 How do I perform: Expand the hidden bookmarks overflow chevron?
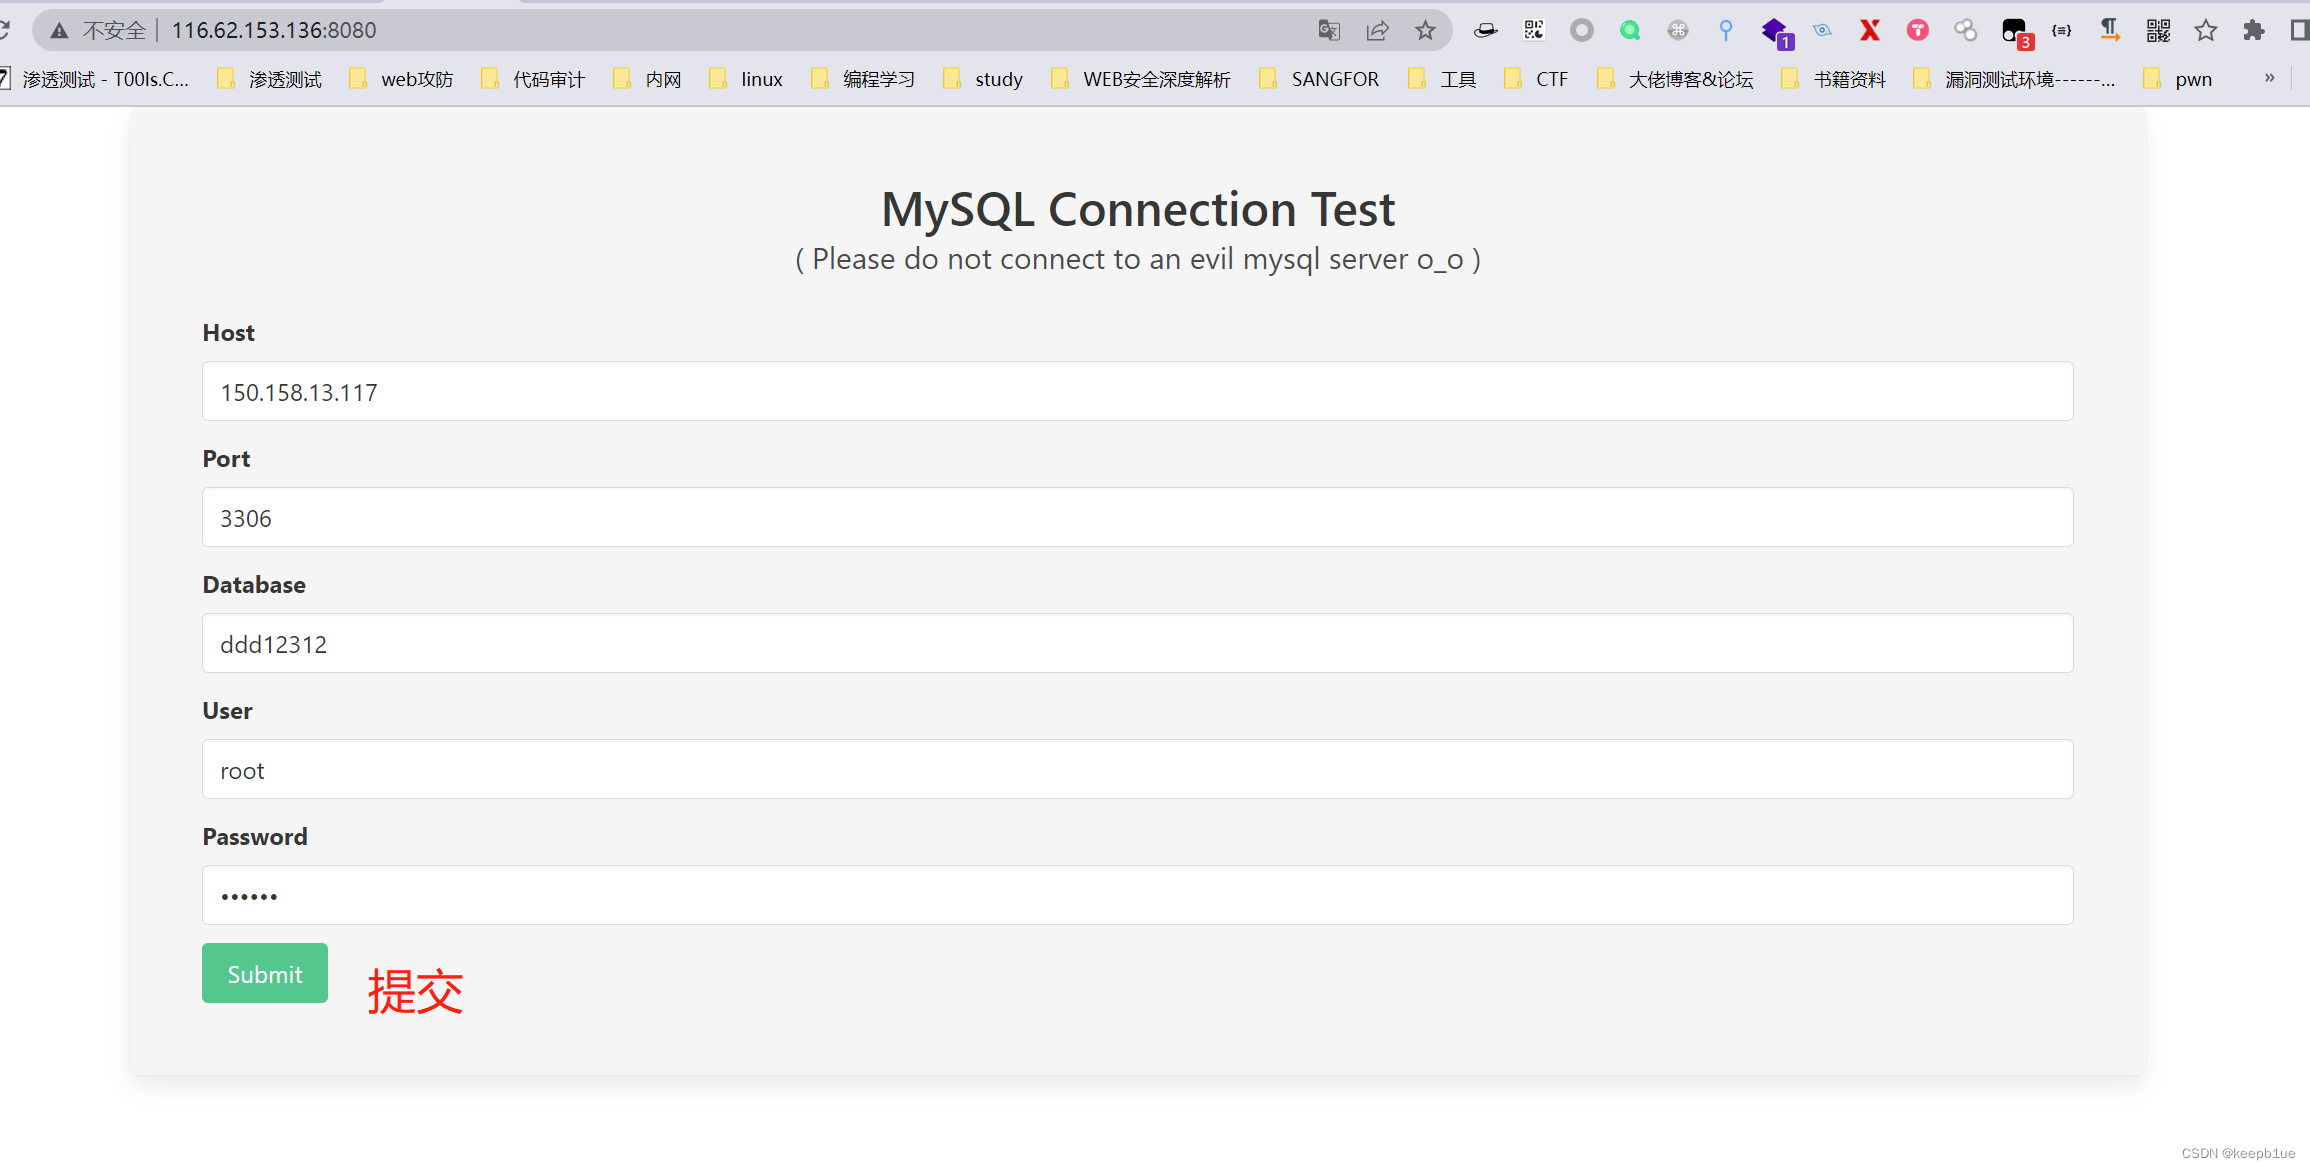(x=2269, y=78)
